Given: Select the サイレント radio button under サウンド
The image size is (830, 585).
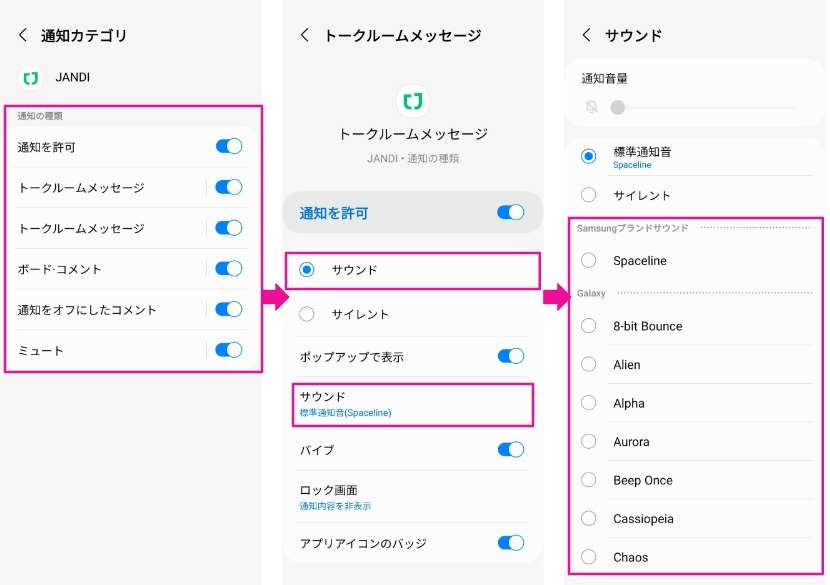Looking at the screenshot, I should click(x=307, y=314).
